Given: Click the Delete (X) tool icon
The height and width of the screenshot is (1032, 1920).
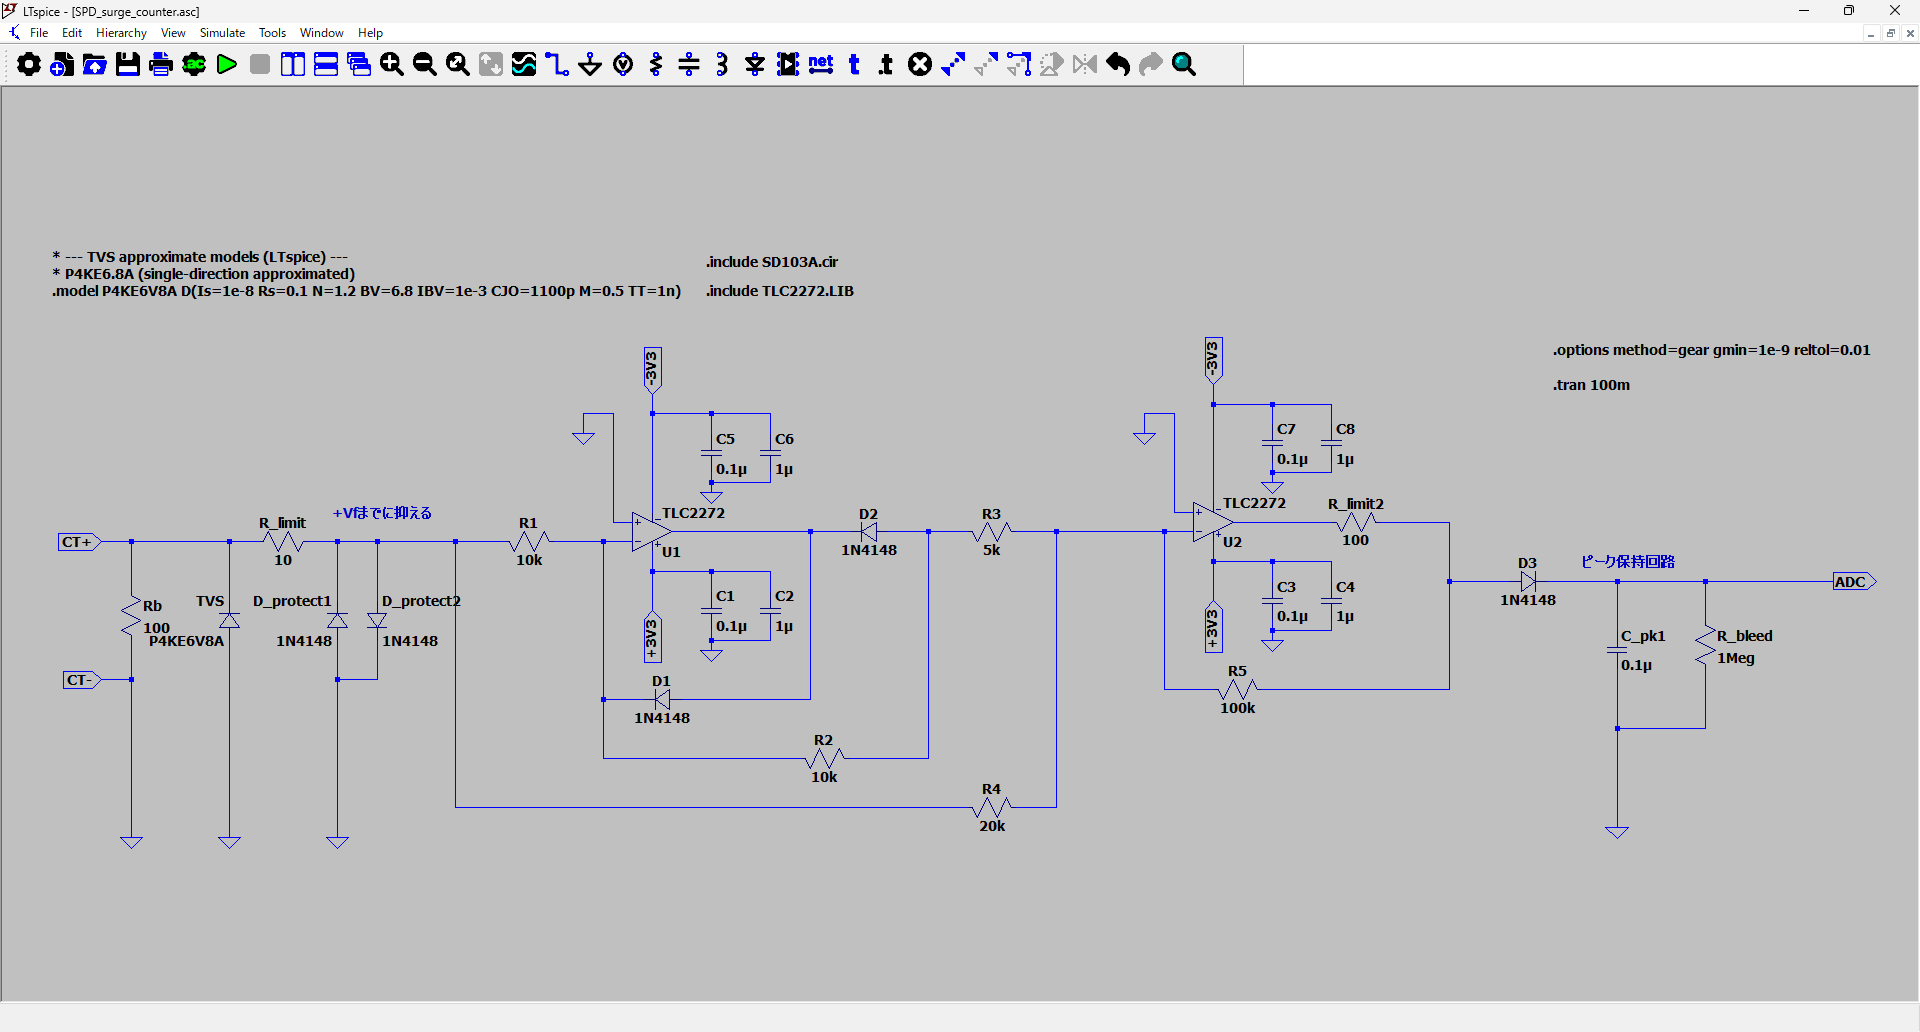Looking at the screenshot, I should [920, 65].
